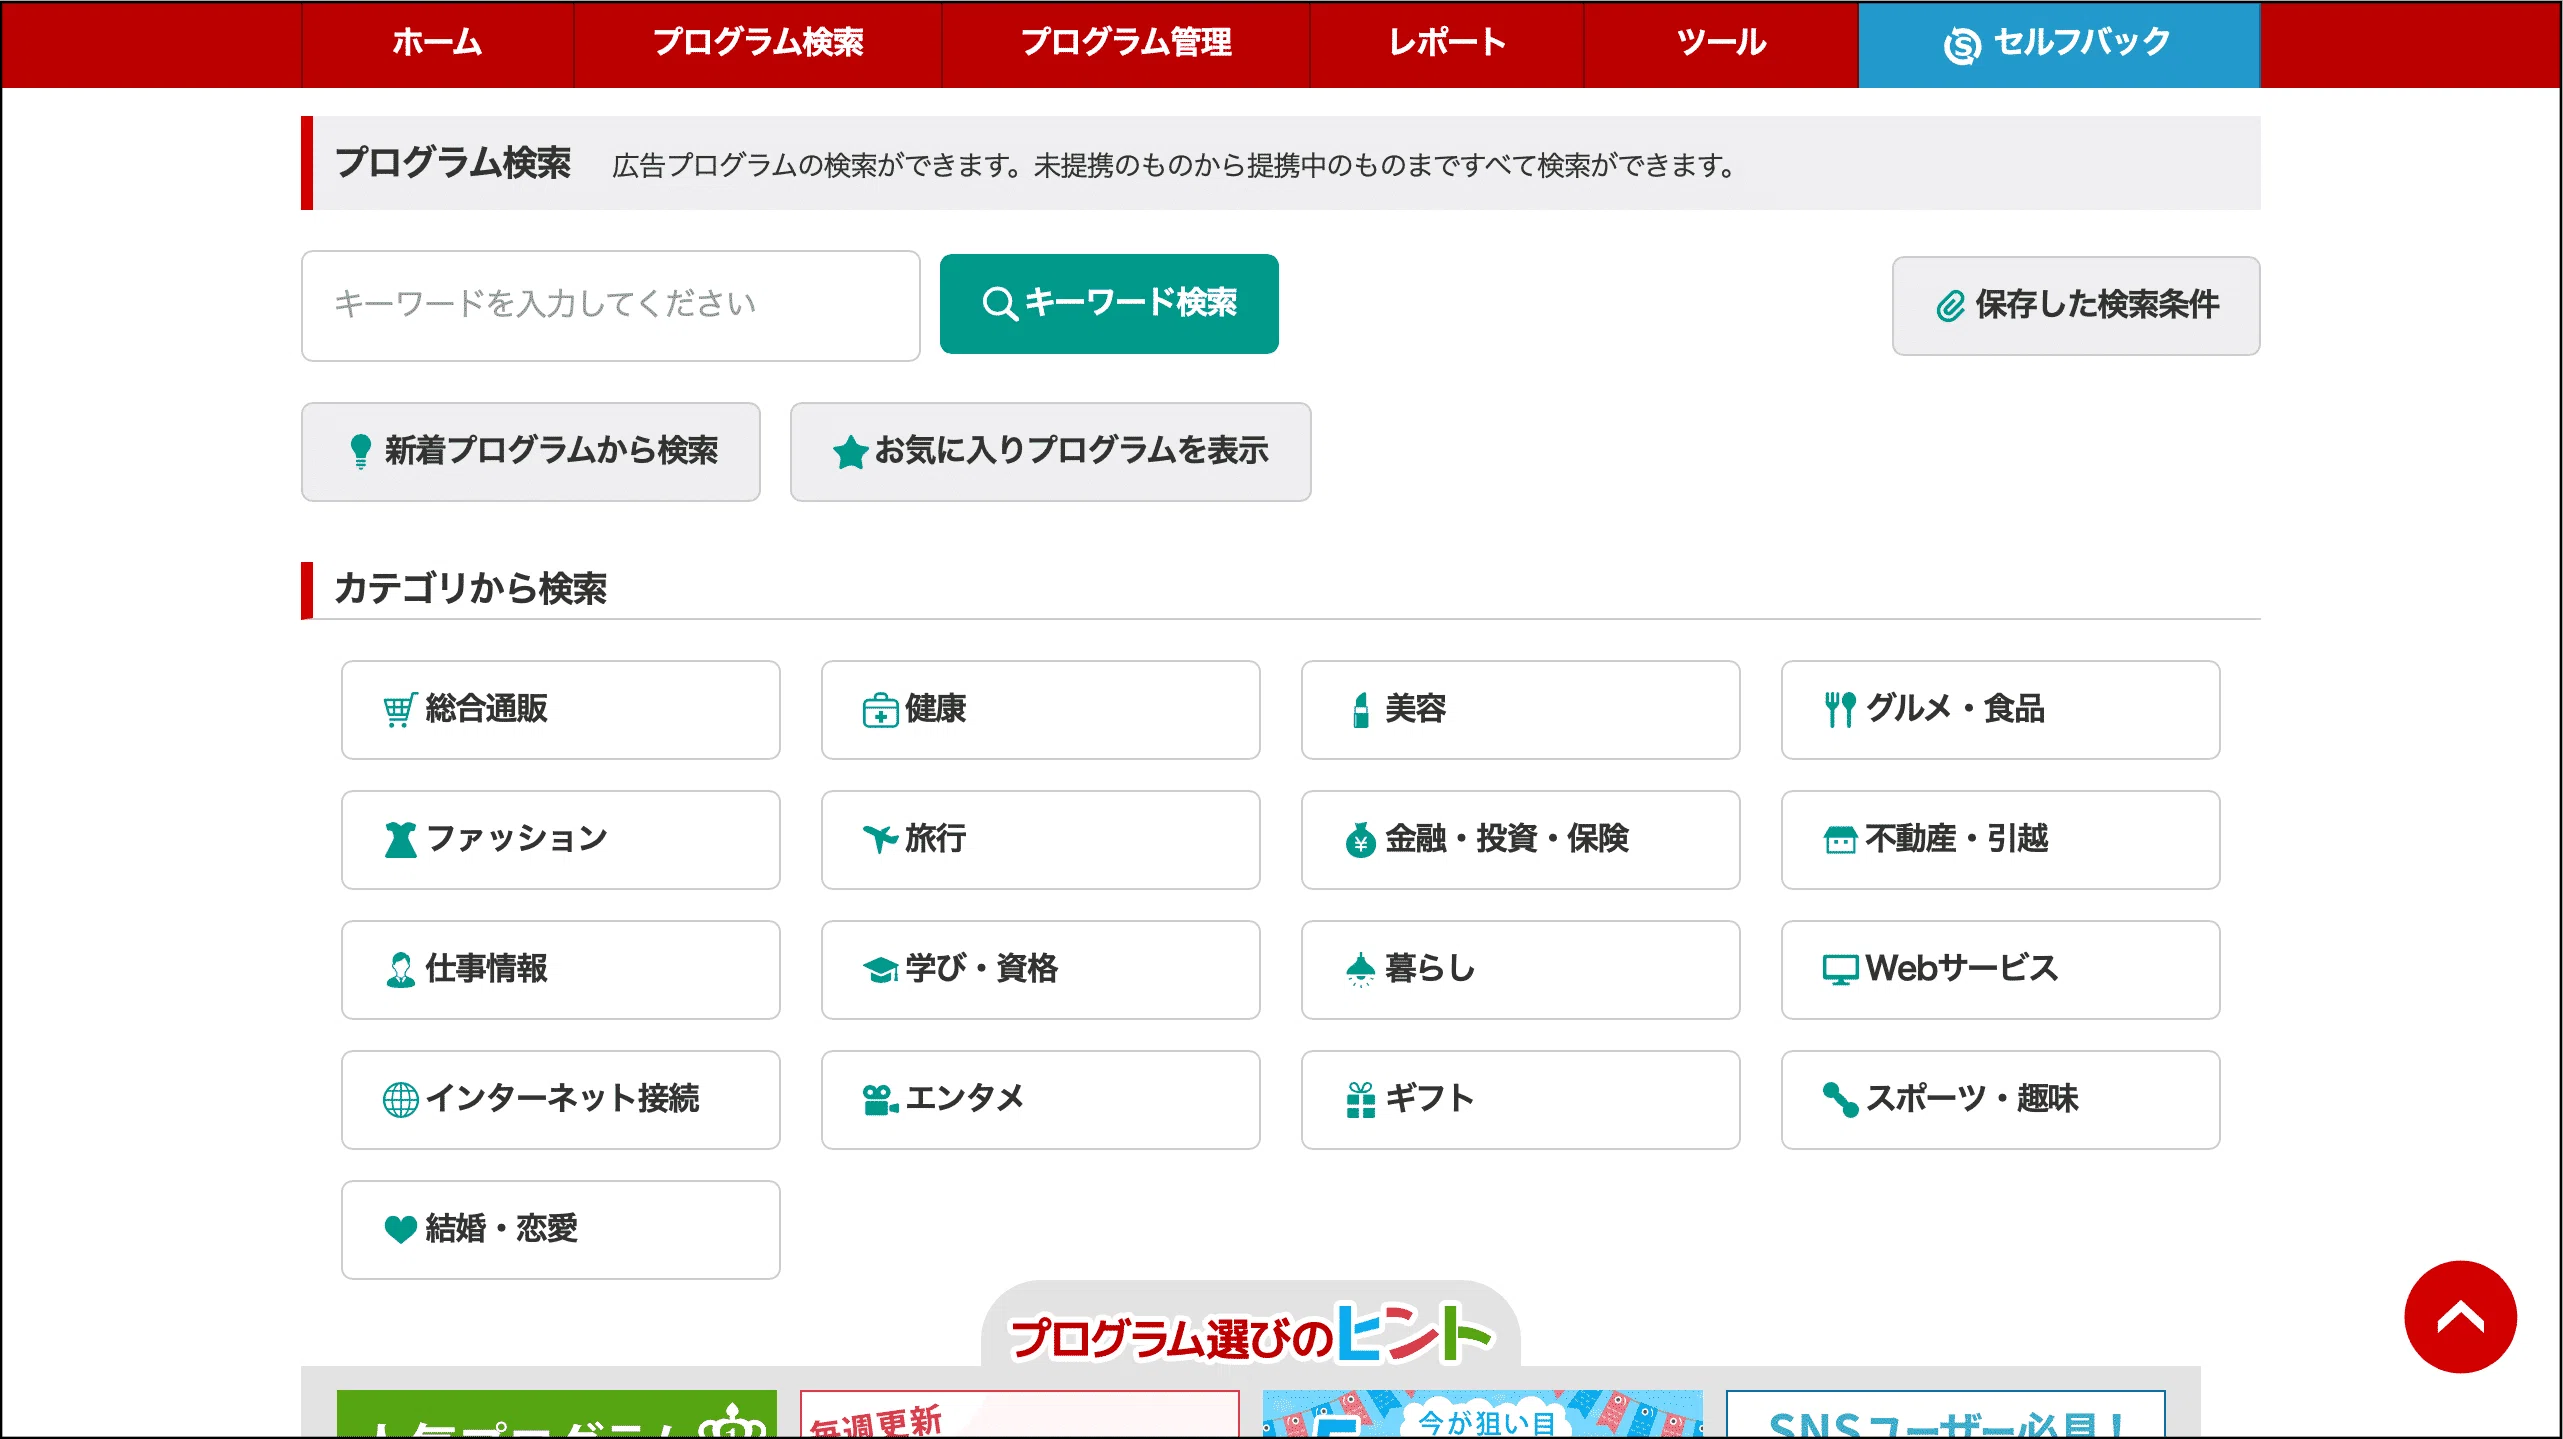Open 保存した検索条件
Image resolution: width=2563 pixels, height=1439 pixels.
[x=2075, y=305]
